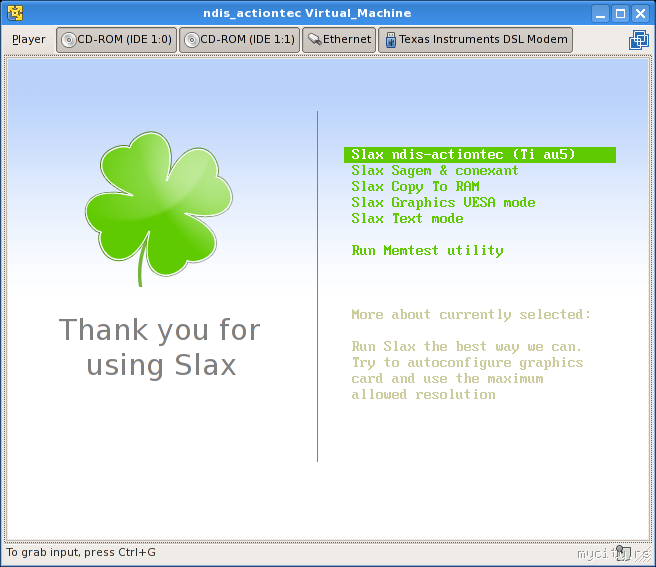
Task: Minimize the Virtual Machine window
Action: point(600,14)
